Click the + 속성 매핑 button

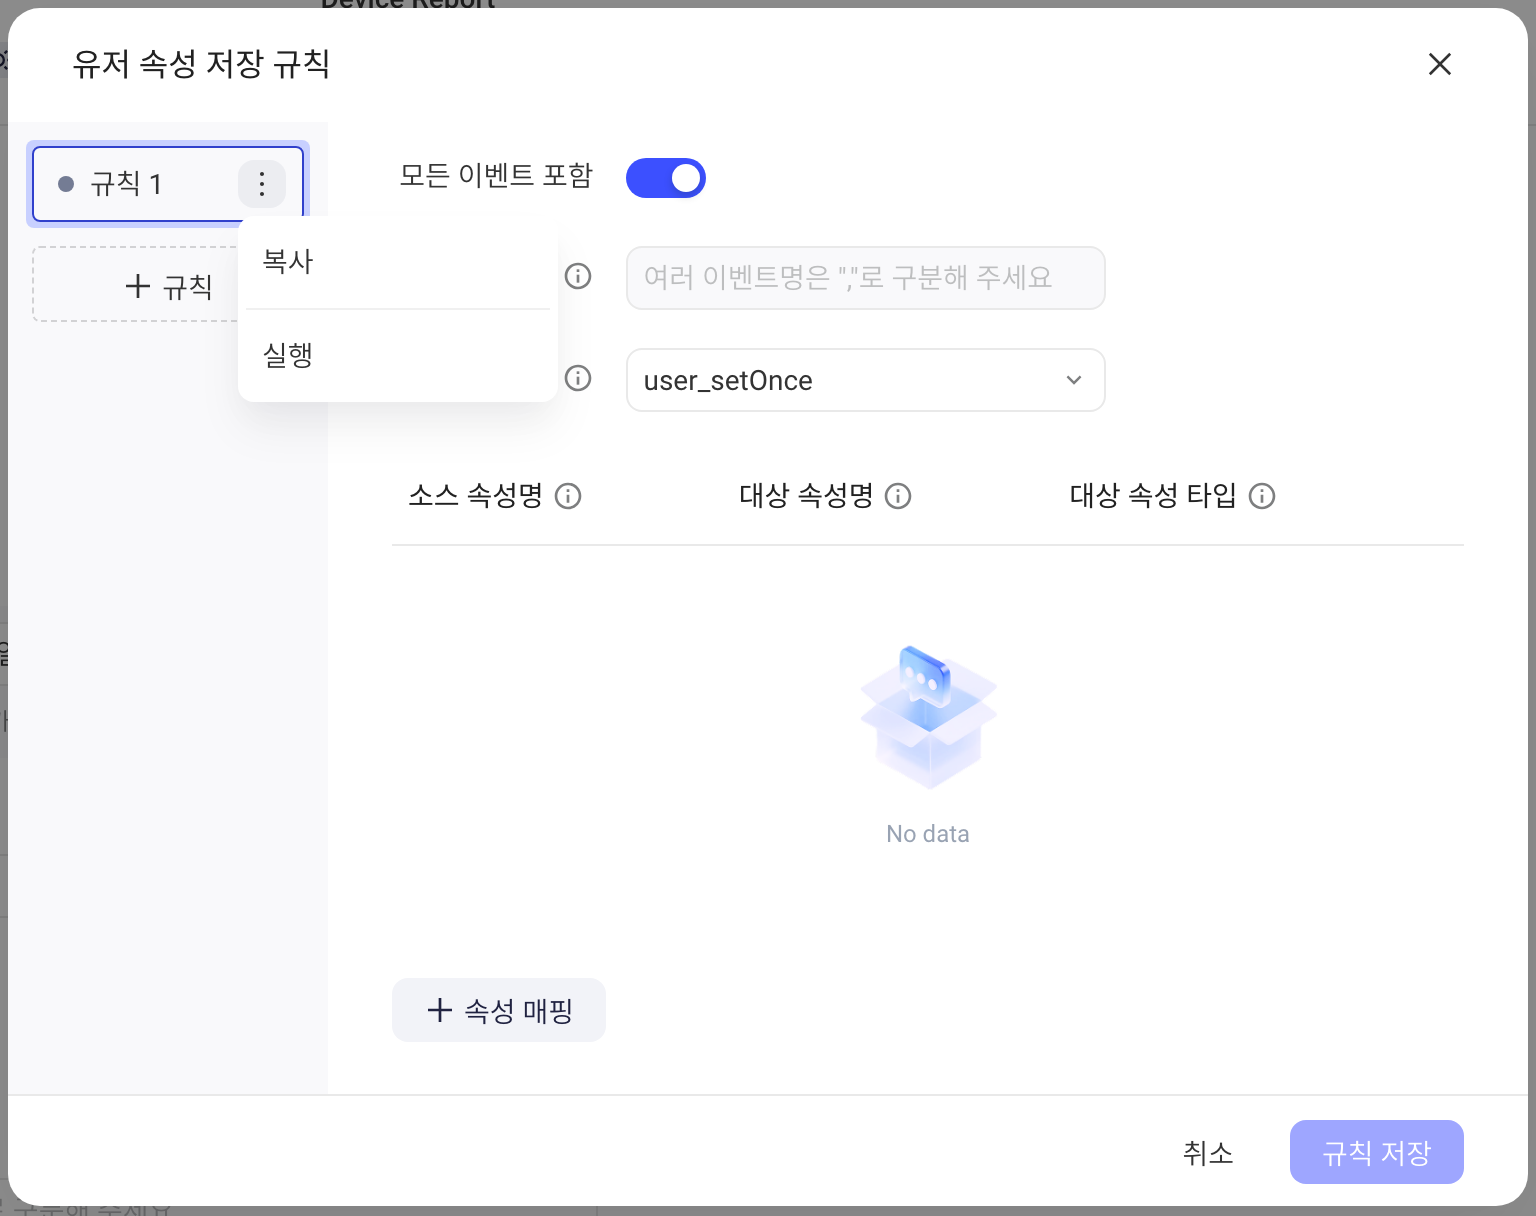(499, 1010)
